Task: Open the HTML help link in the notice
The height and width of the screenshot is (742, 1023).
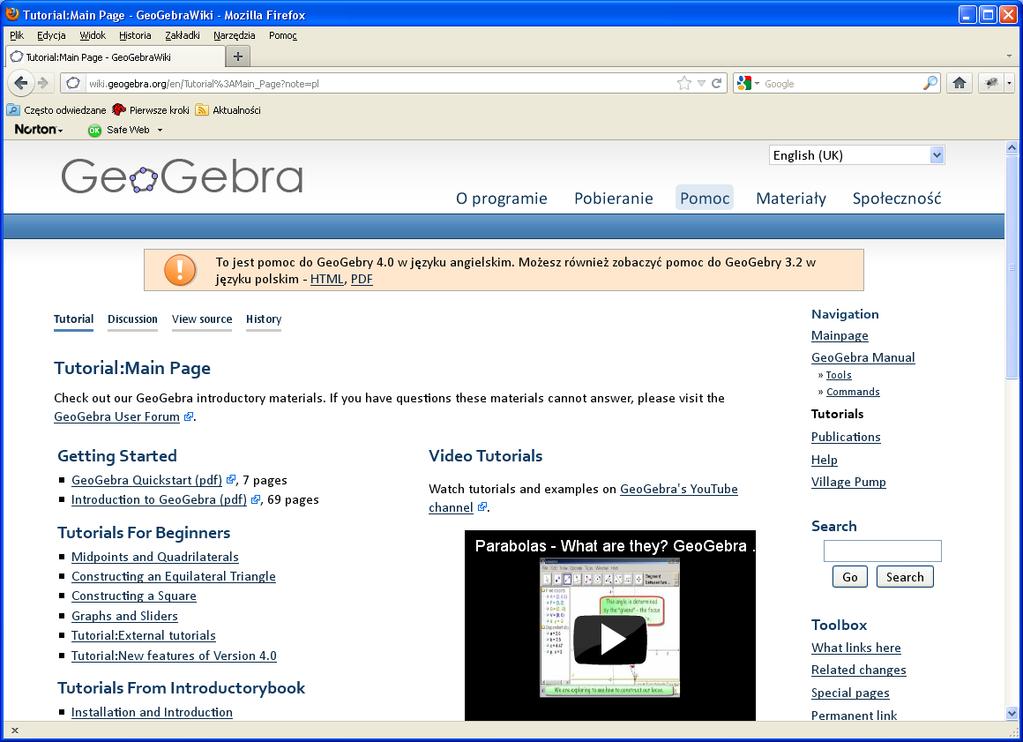Action: coord(327,279)
